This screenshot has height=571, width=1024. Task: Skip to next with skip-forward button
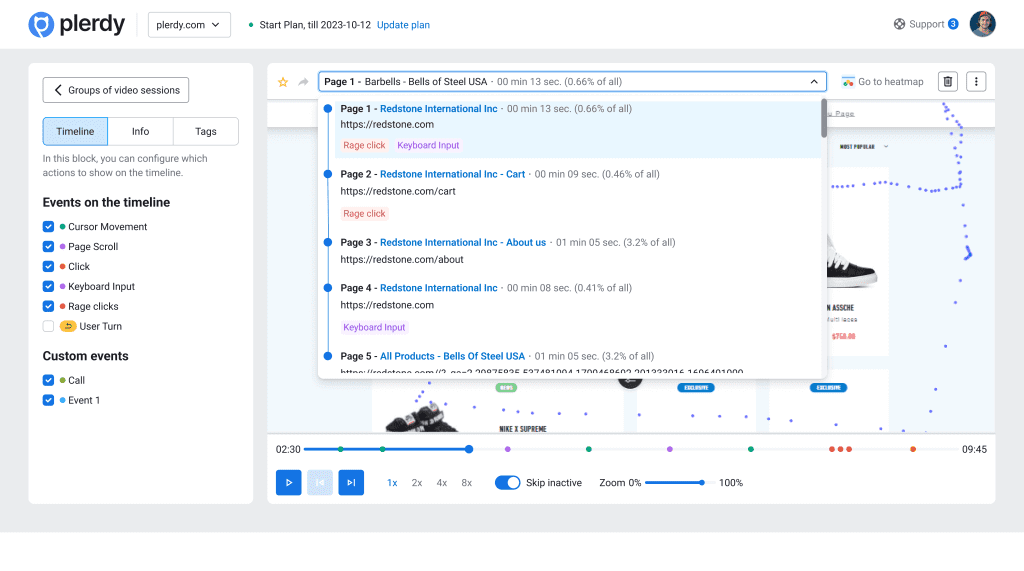tap(351, 483)
